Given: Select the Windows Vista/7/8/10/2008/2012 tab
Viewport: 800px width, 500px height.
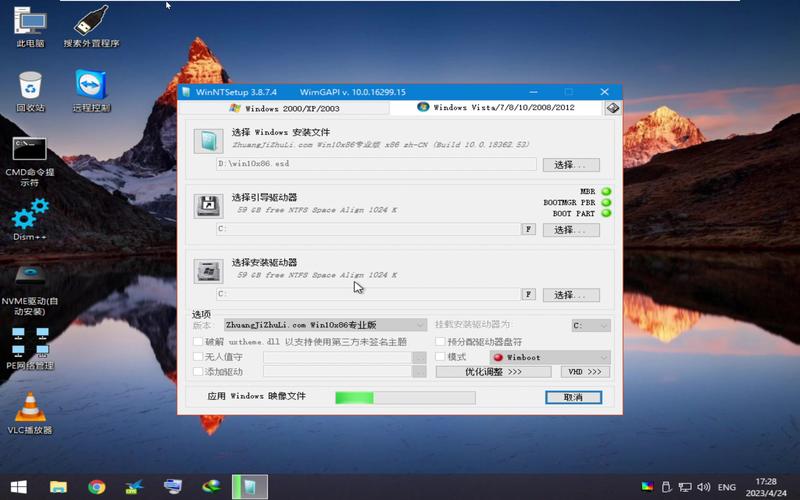Looking at the screenshot, I should click(x=496, y=108).
